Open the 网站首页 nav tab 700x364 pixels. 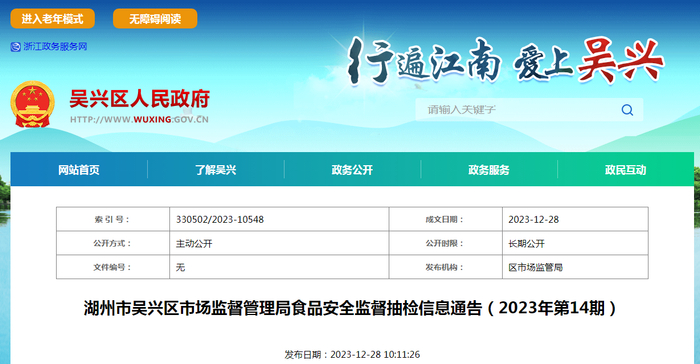(79, 170)
